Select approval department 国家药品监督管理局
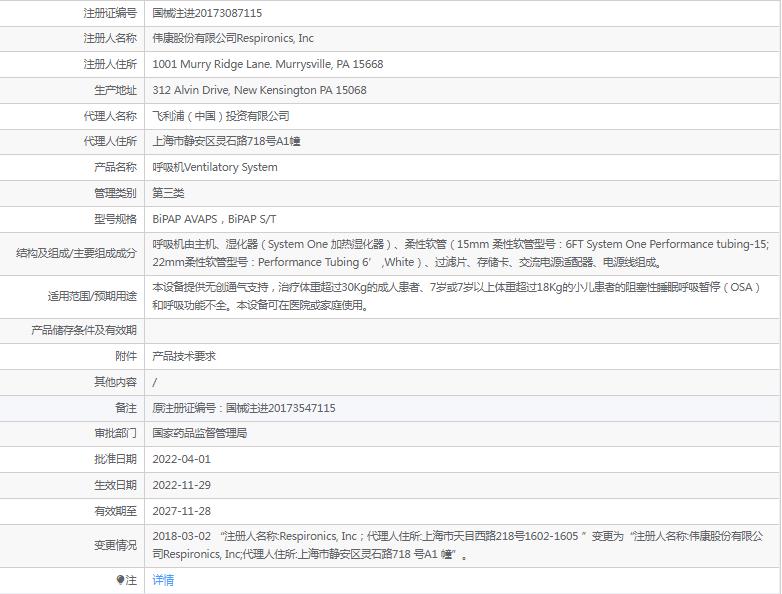 click(x=199, y=433)
